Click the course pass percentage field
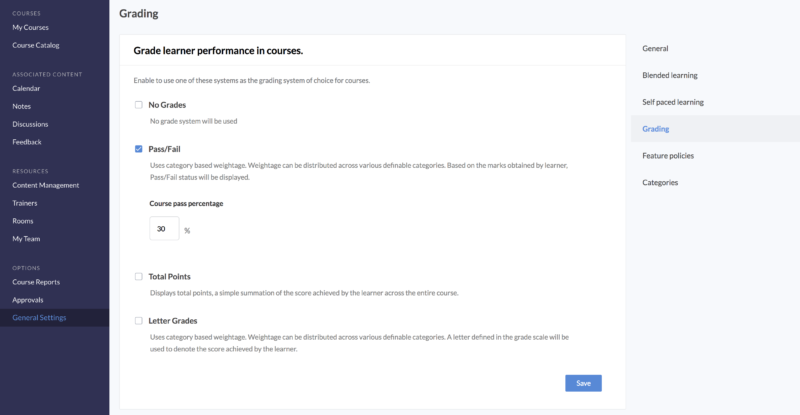This screenshot has width=800, height=415. tap(164, 229)
